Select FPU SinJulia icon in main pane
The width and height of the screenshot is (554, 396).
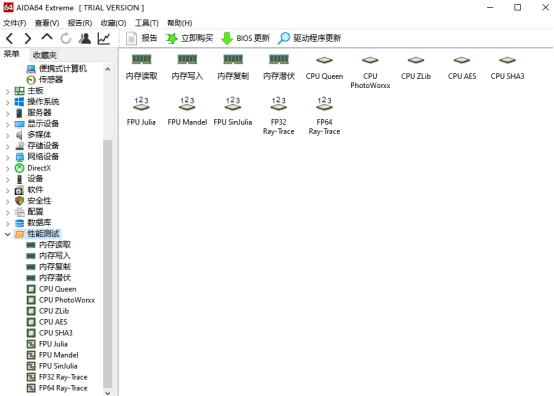[x=233, y=111]
